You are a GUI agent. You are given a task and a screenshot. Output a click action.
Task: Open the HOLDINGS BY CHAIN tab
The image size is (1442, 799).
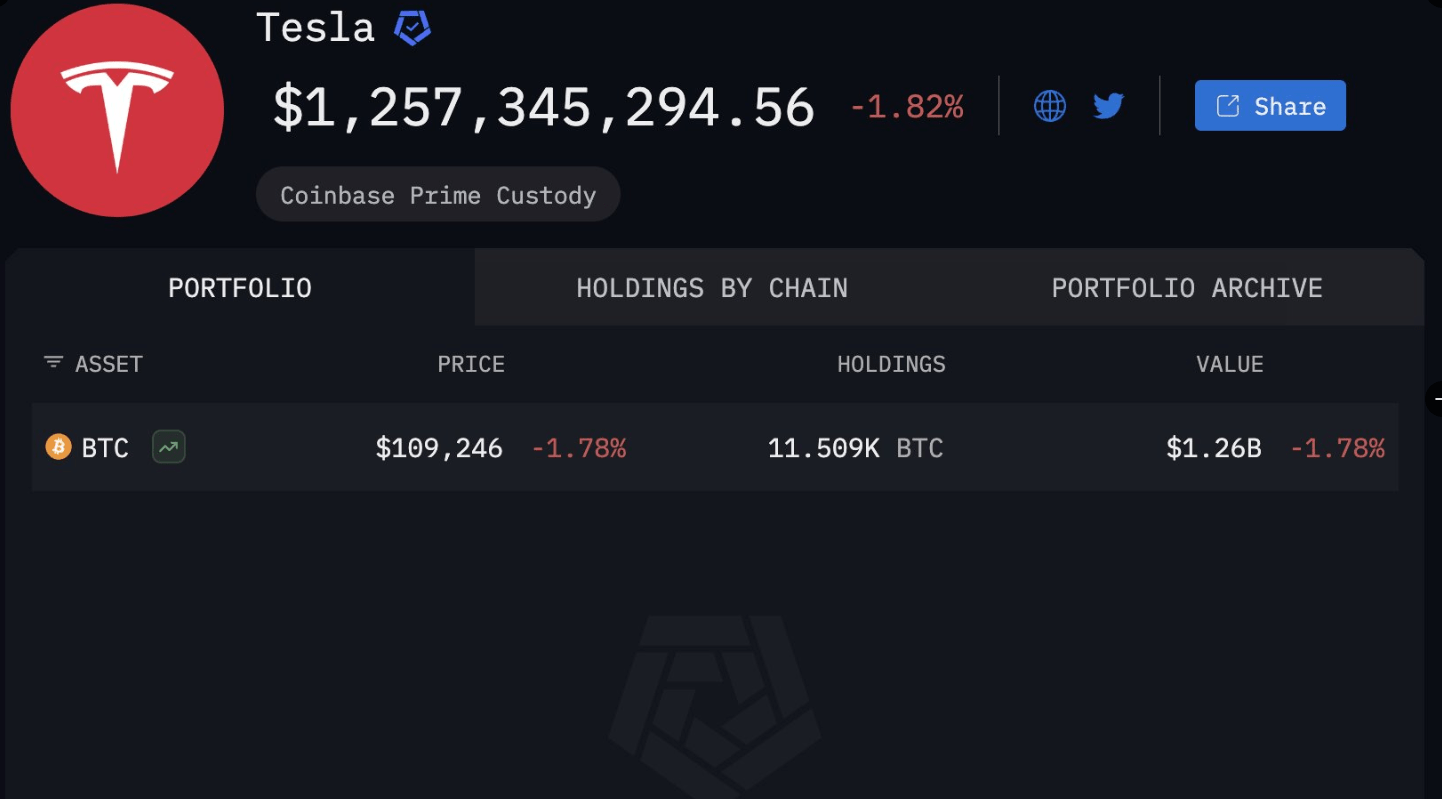pos(712,288)
